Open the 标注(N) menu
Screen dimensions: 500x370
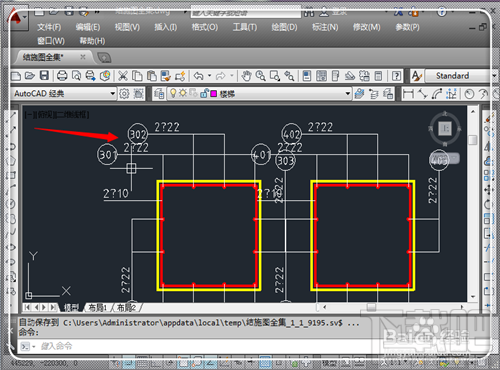[325, 27]
